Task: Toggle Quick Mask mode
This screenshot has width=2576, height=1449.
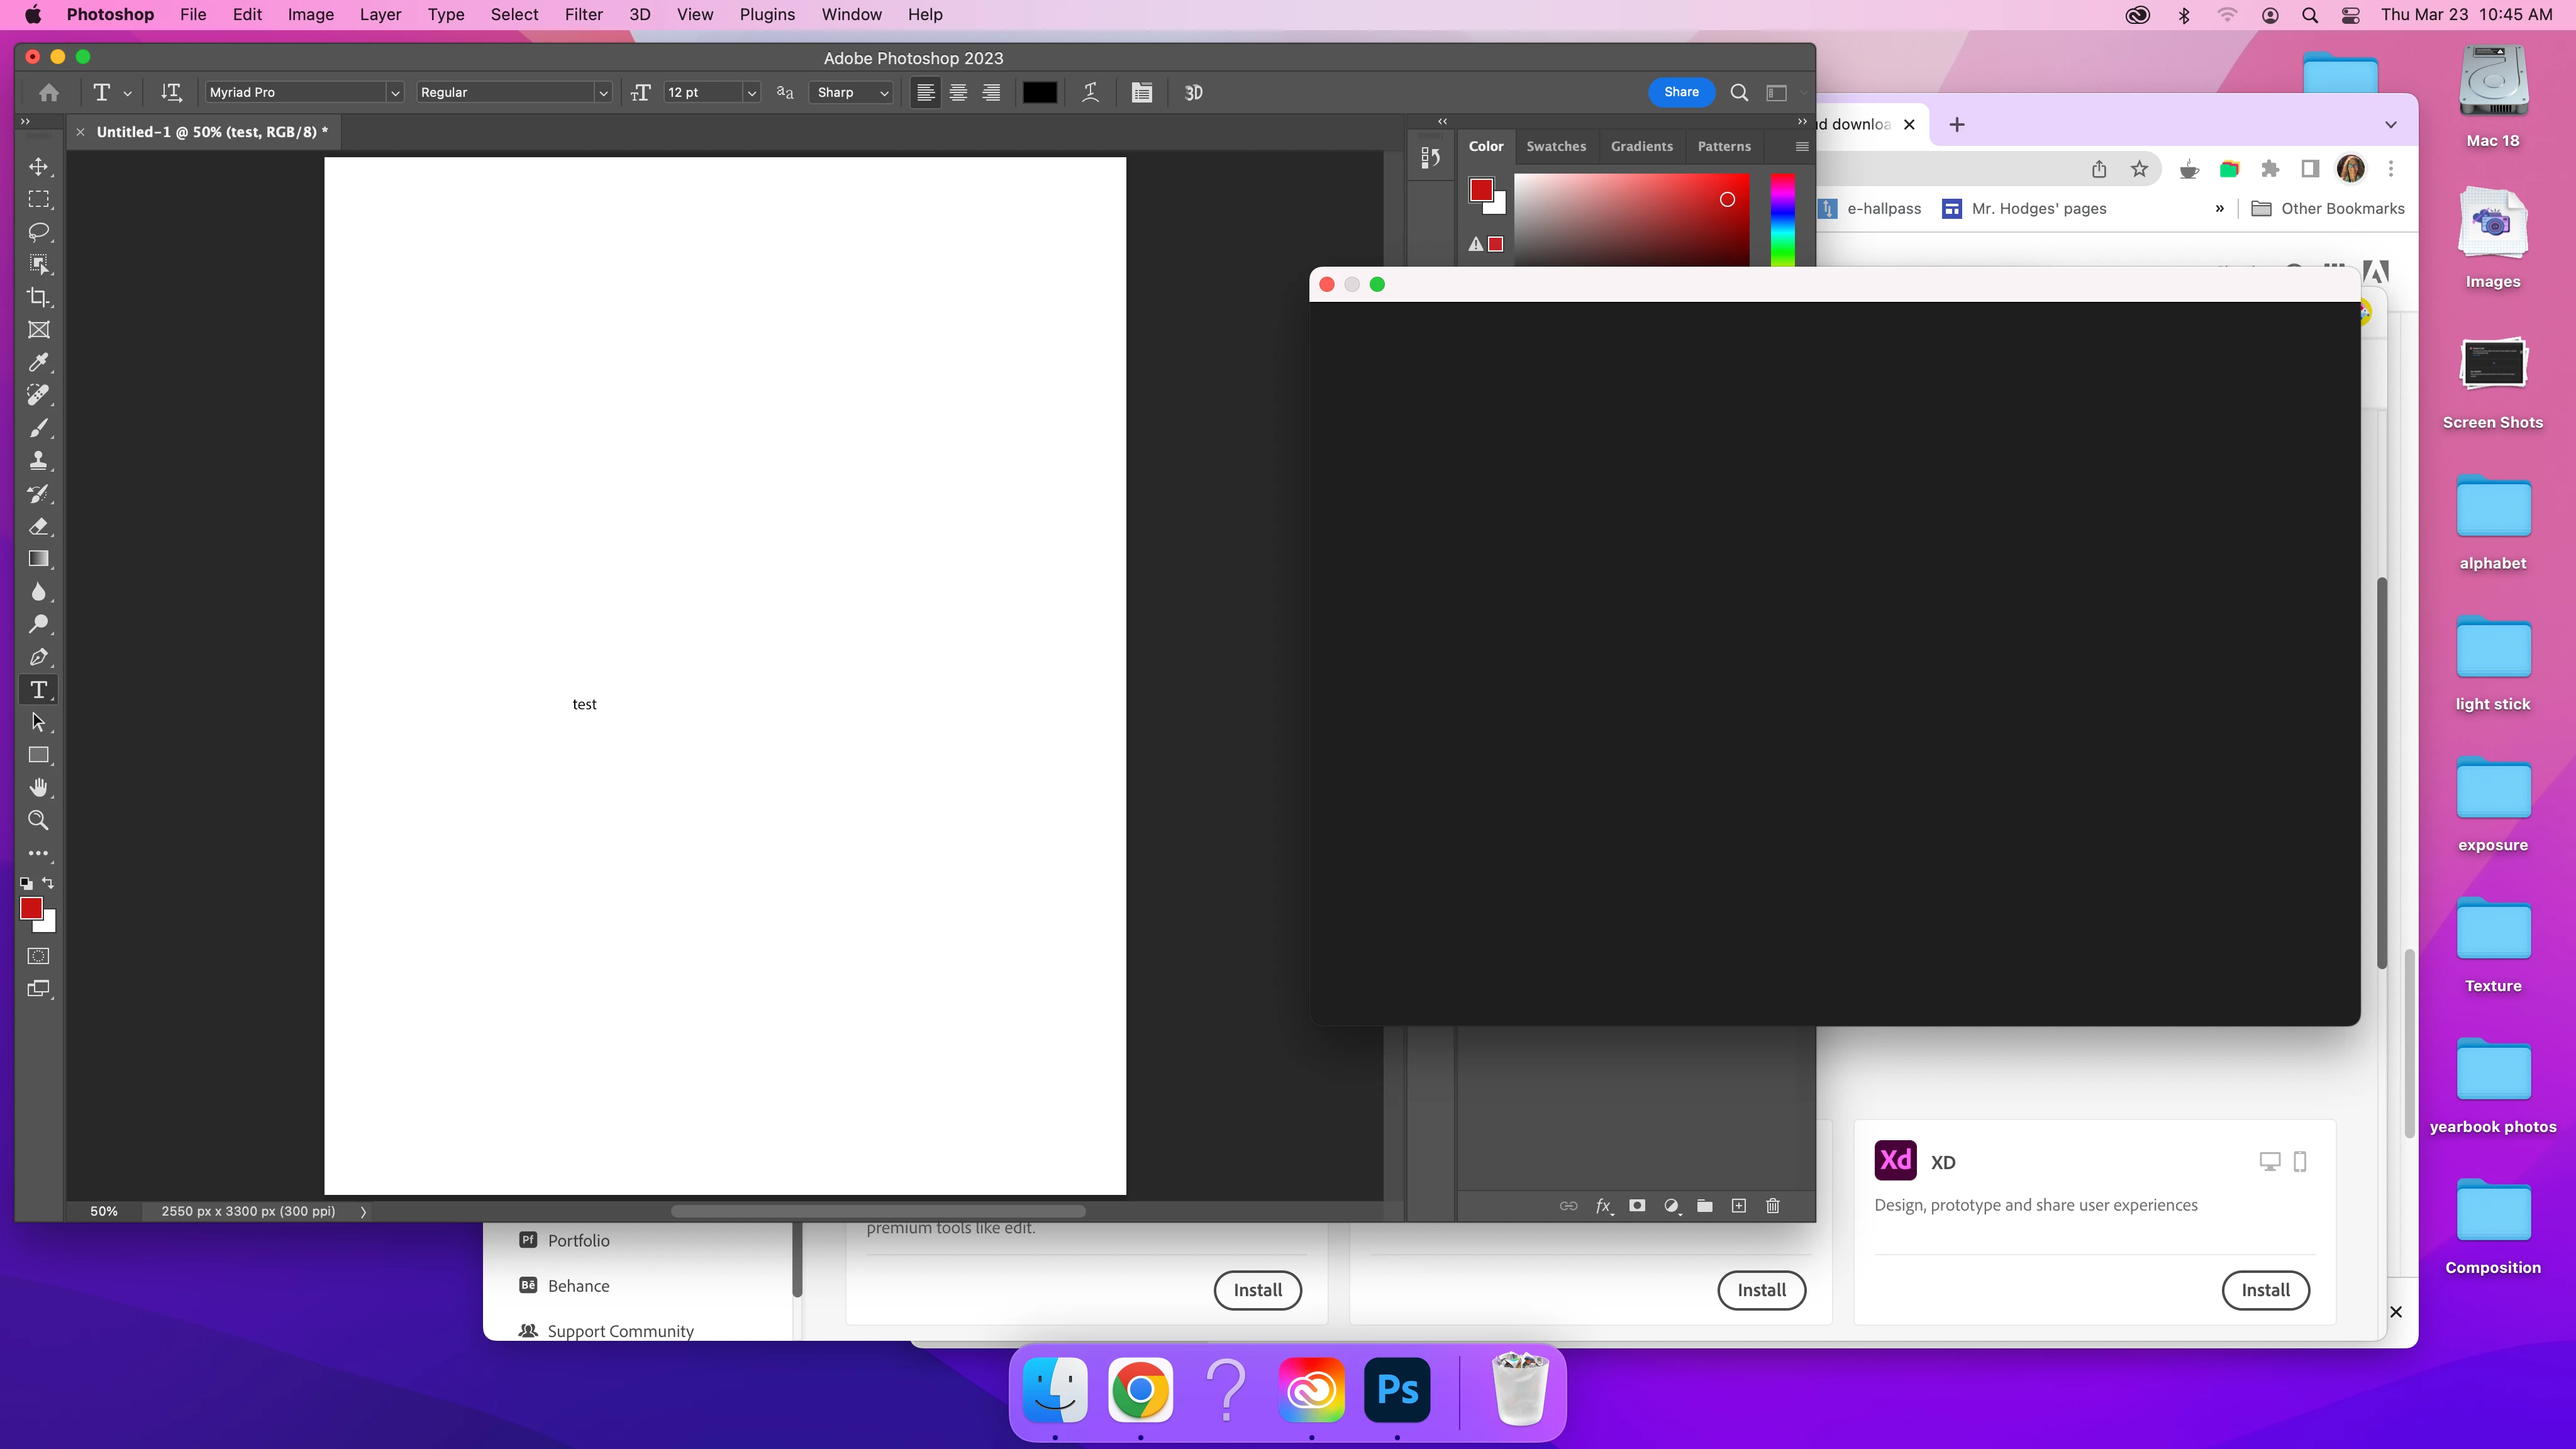Action: [x=38, y=956]
